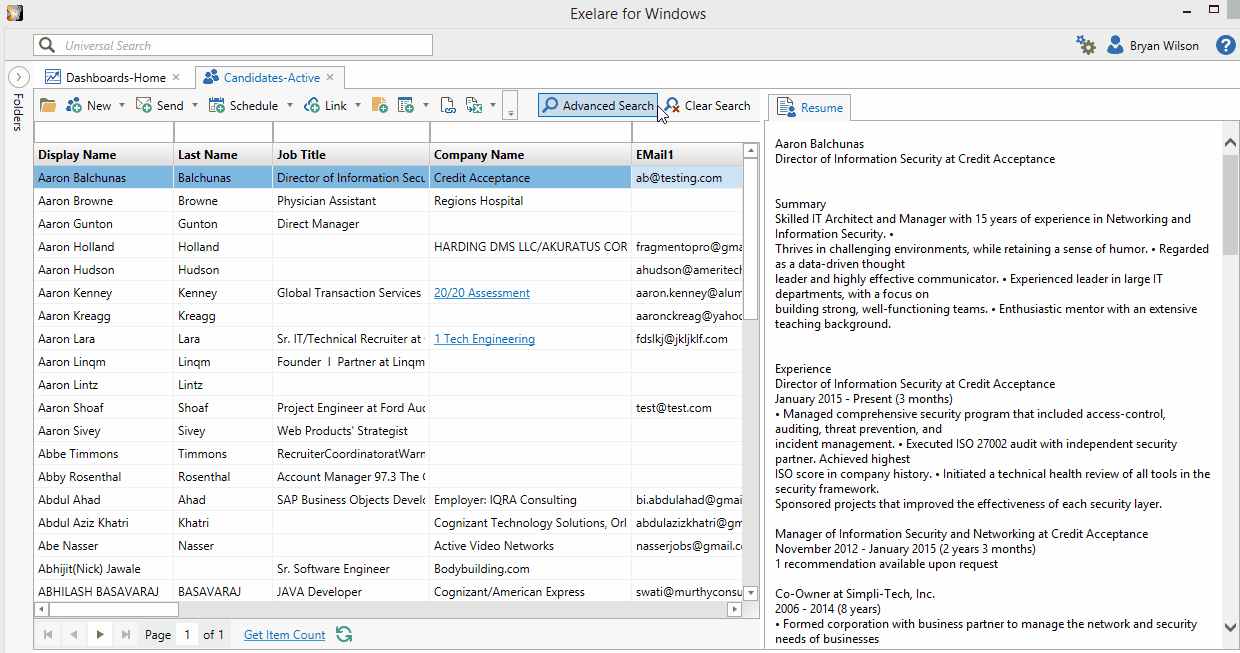
Task: Click the add document icon after Link
Action: 380,105
